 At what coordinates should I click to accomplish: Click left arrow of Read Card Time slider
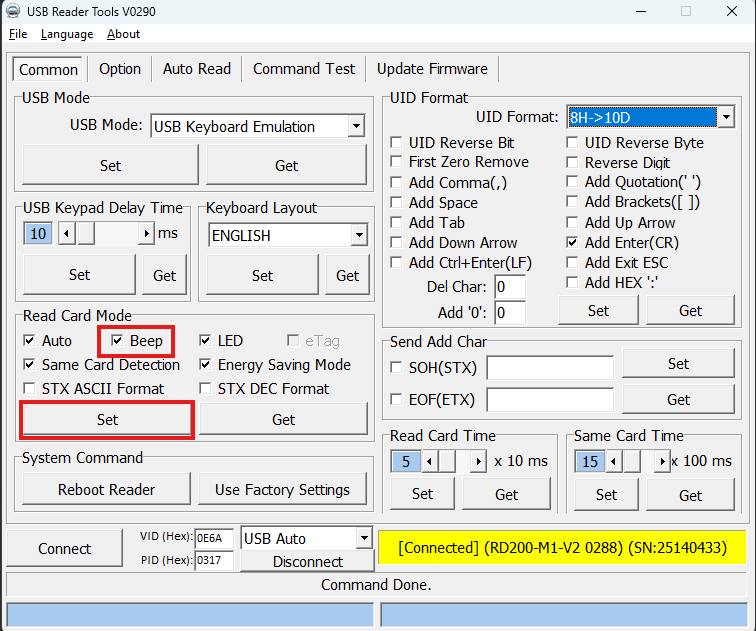430,462
